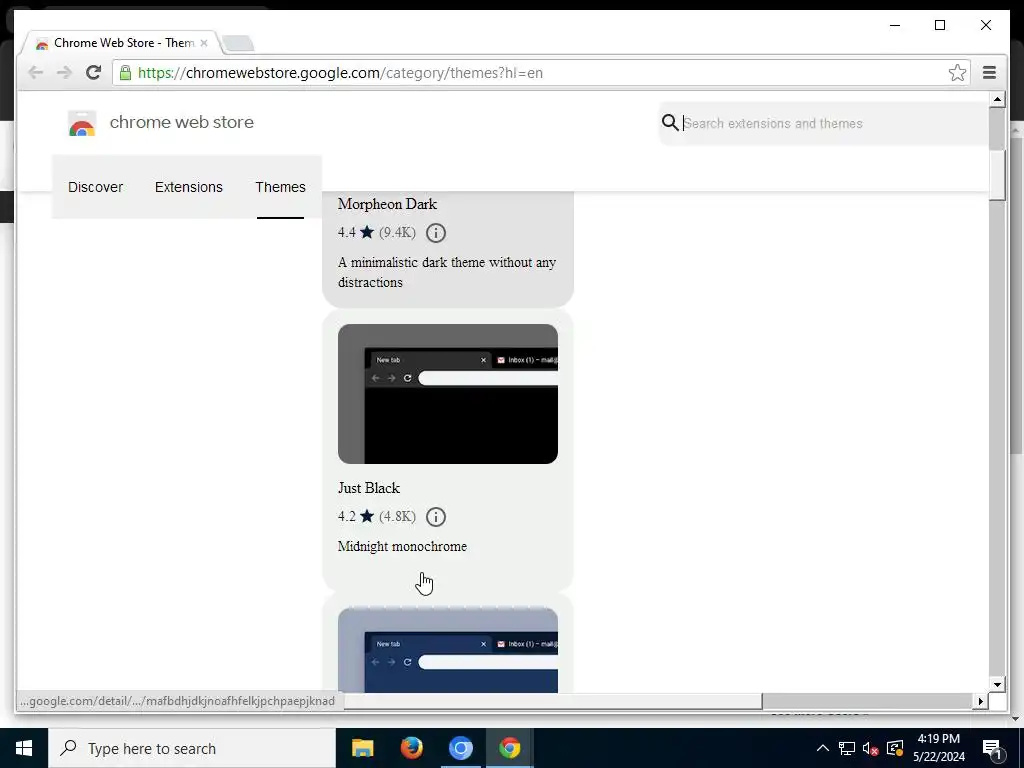Open the Morpheon Dark theme title
1024x768 pixels.
coord(387,204)
